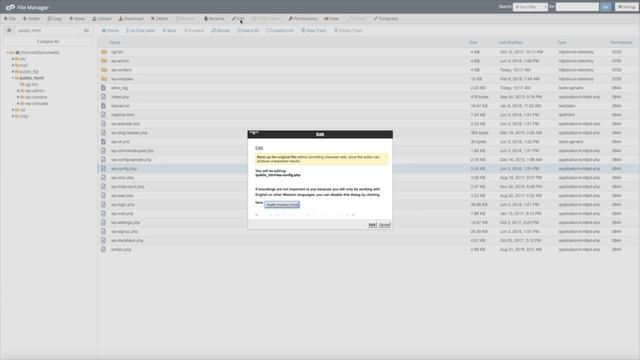The image size is (640, 360).
Task: Click Up One Level
Action: 140,31
